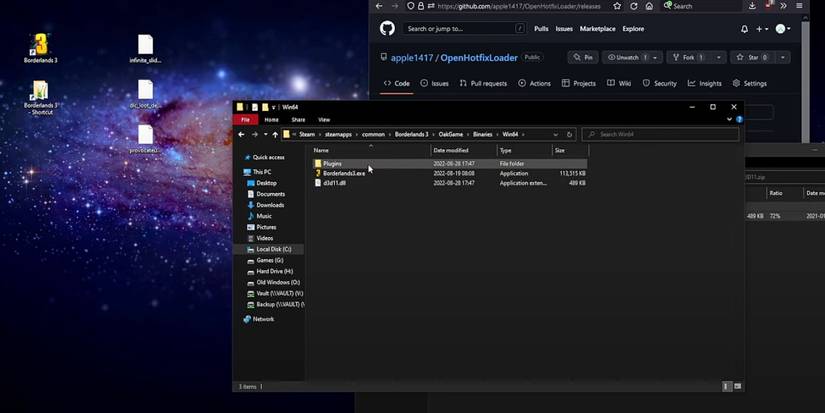Open the Fork button dropdown arrow

[x=719, y=57]
